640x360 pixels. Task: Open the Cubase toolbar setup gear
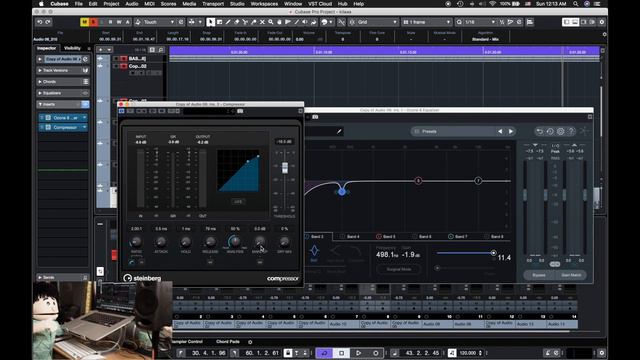[602, 22]
